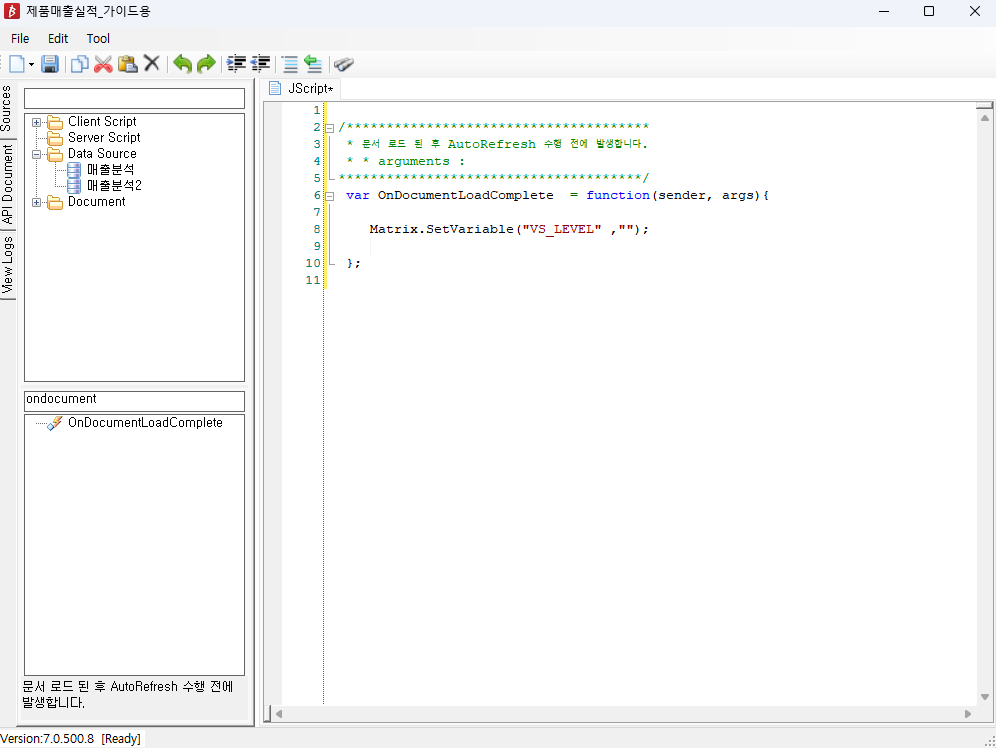
Task: Expand the Document tree node
Action: coord(37,203)
